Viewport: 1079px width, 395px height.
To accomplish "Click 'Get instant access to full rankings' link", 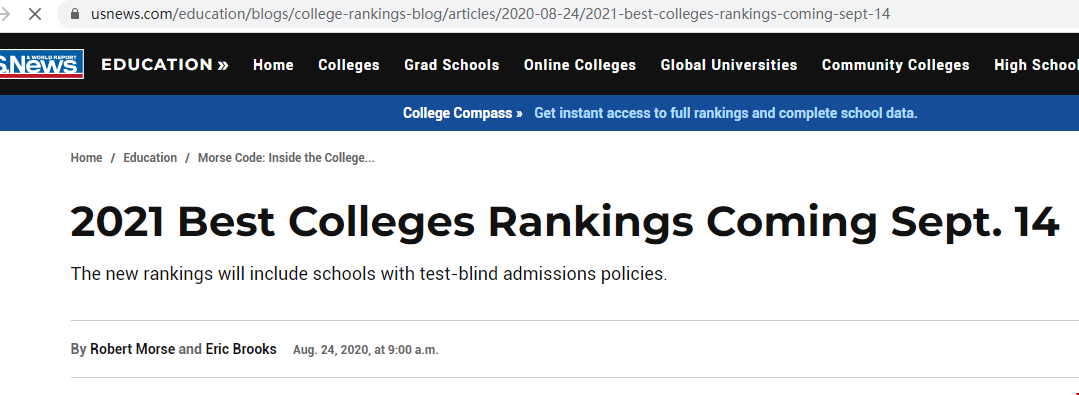I will [726, 113].
